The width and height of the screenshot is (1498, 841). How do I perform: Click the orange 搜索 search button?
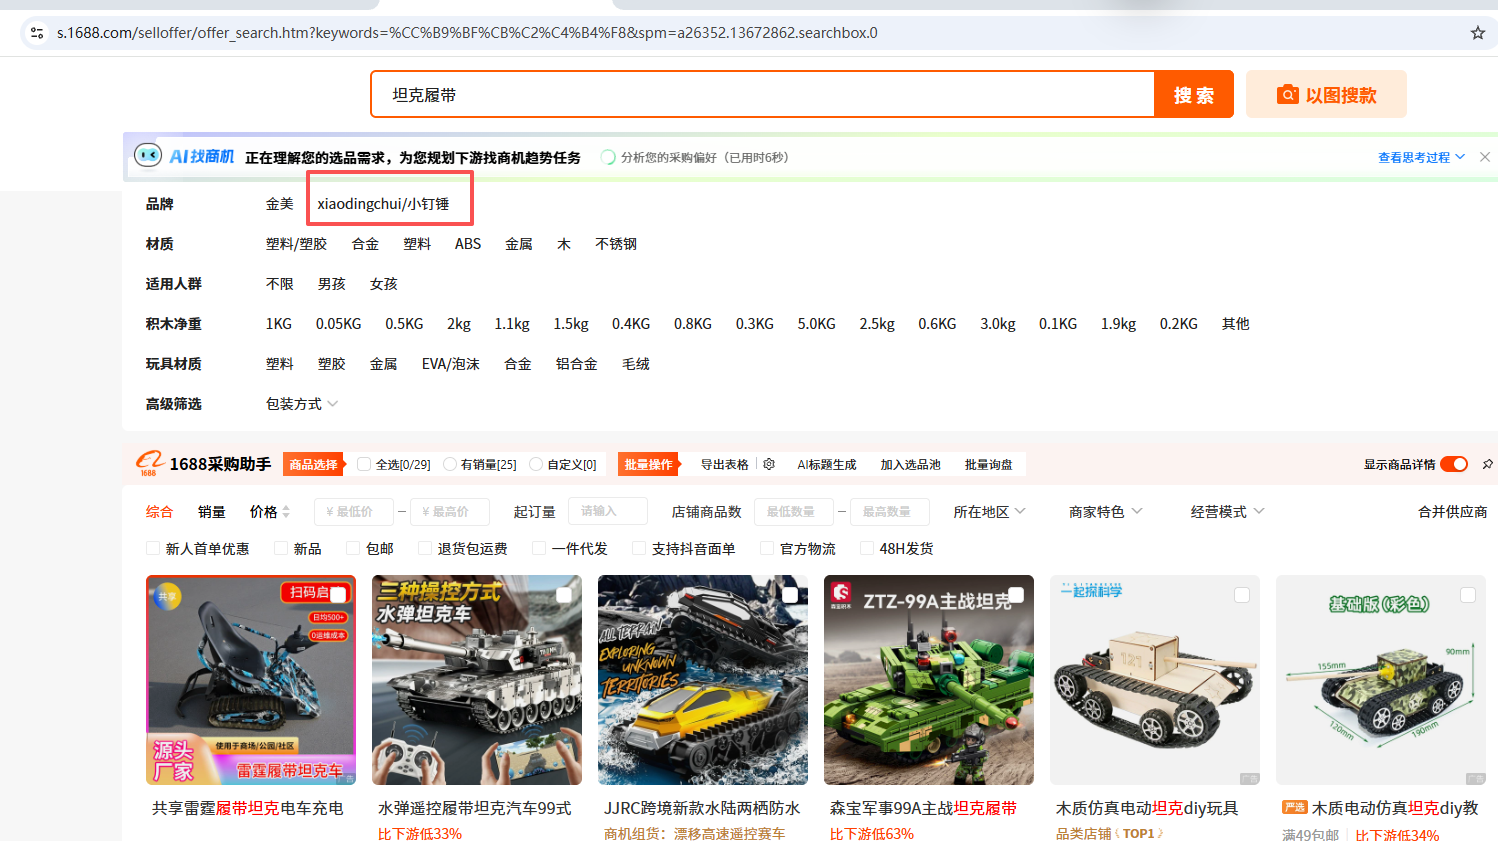[x=1193, y=93]
